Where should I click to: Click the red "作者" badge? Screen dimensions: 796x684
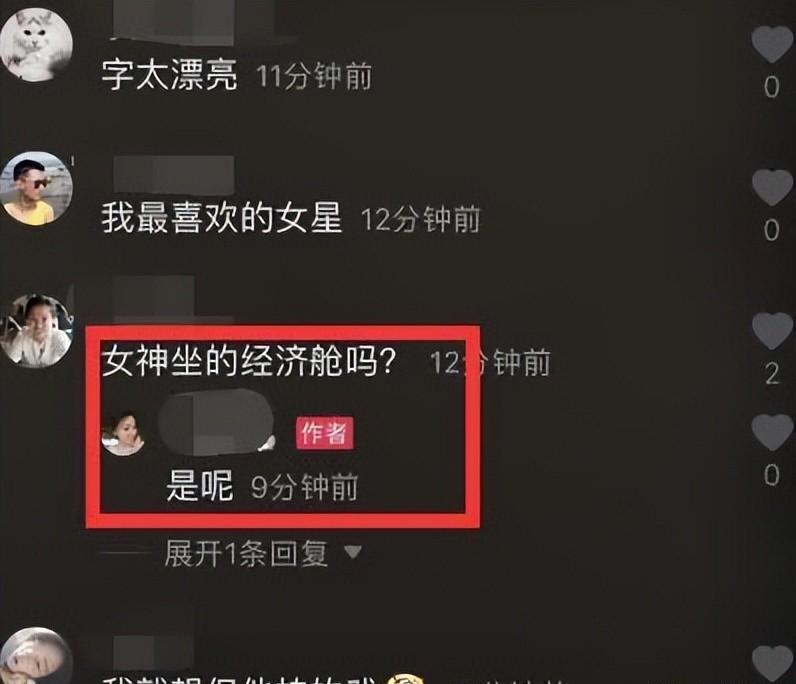click(x=325, y=433)
